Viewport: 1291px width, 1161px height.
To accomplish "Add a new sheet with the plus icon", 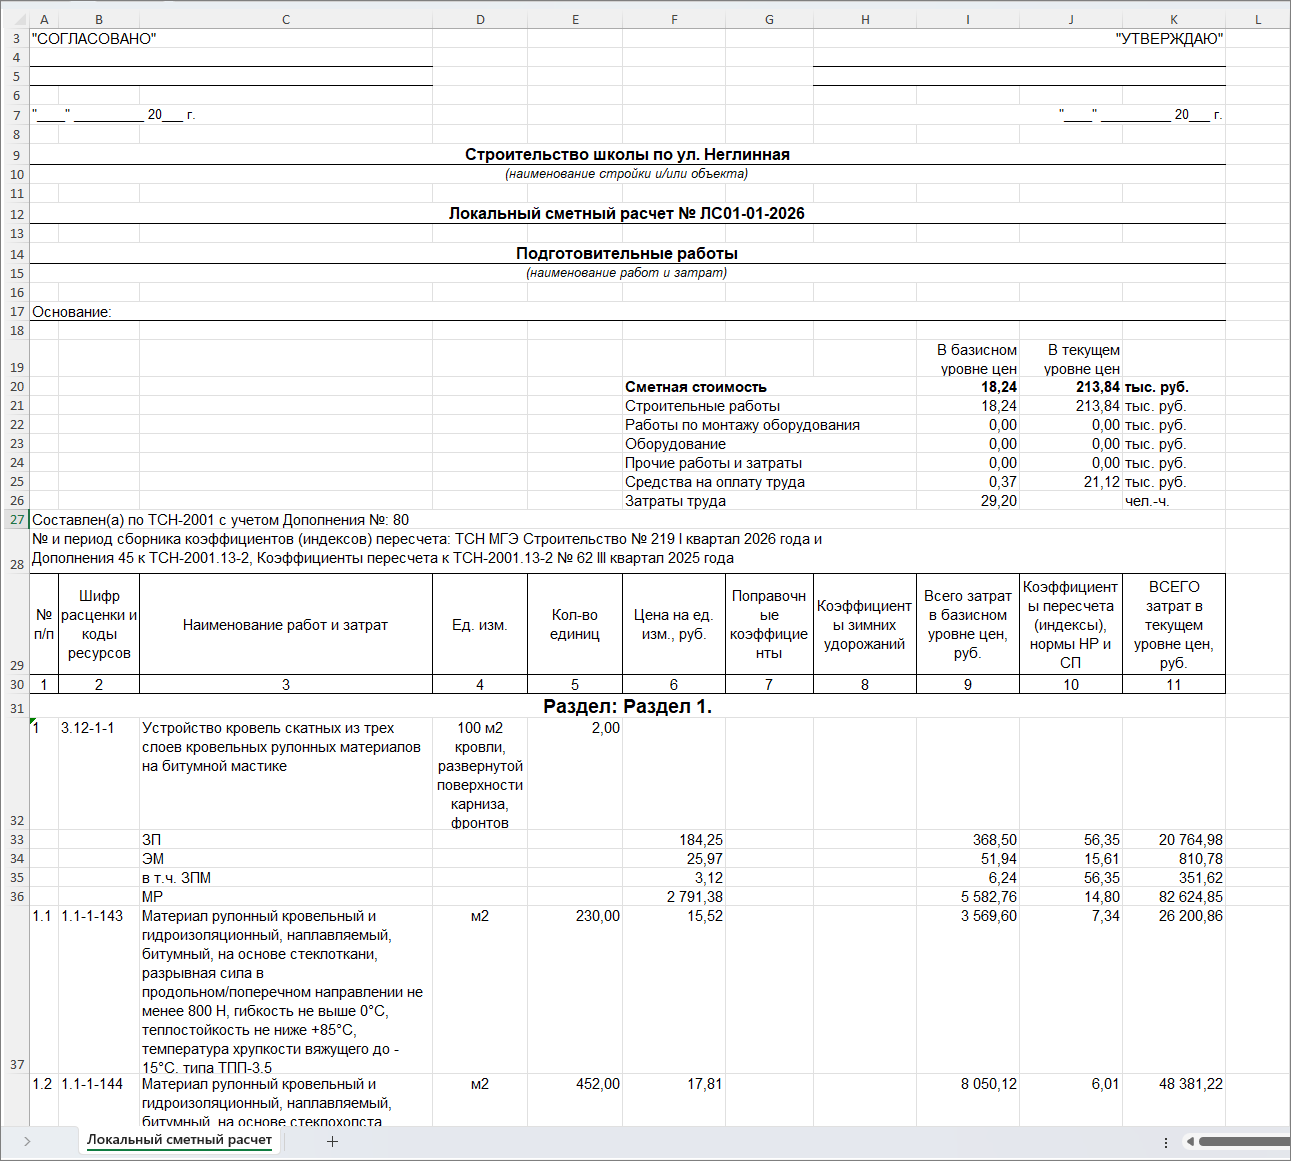I will [x=332, y=1141].
